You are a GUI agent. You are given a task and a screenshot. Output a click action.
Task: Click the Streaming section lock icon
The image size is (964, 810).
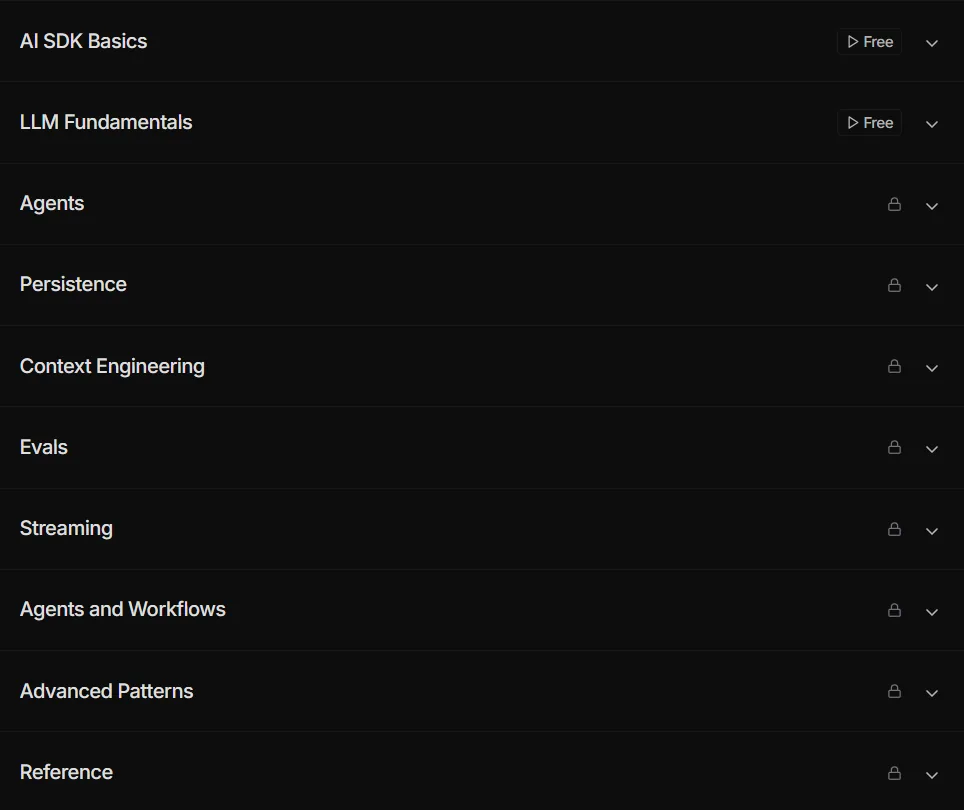(x=895, y=529)
